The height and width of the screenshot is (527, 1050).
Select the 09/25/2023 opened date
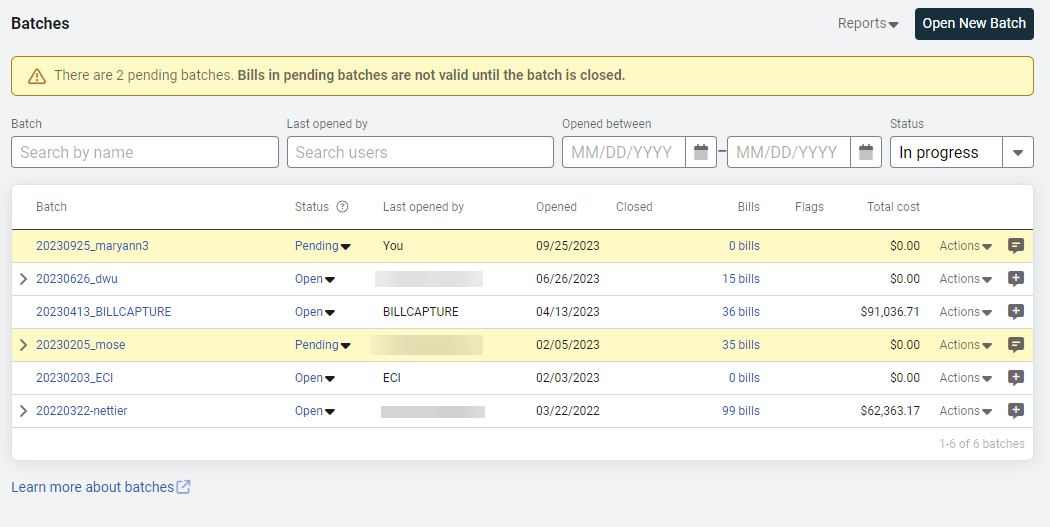pos(568,246)
